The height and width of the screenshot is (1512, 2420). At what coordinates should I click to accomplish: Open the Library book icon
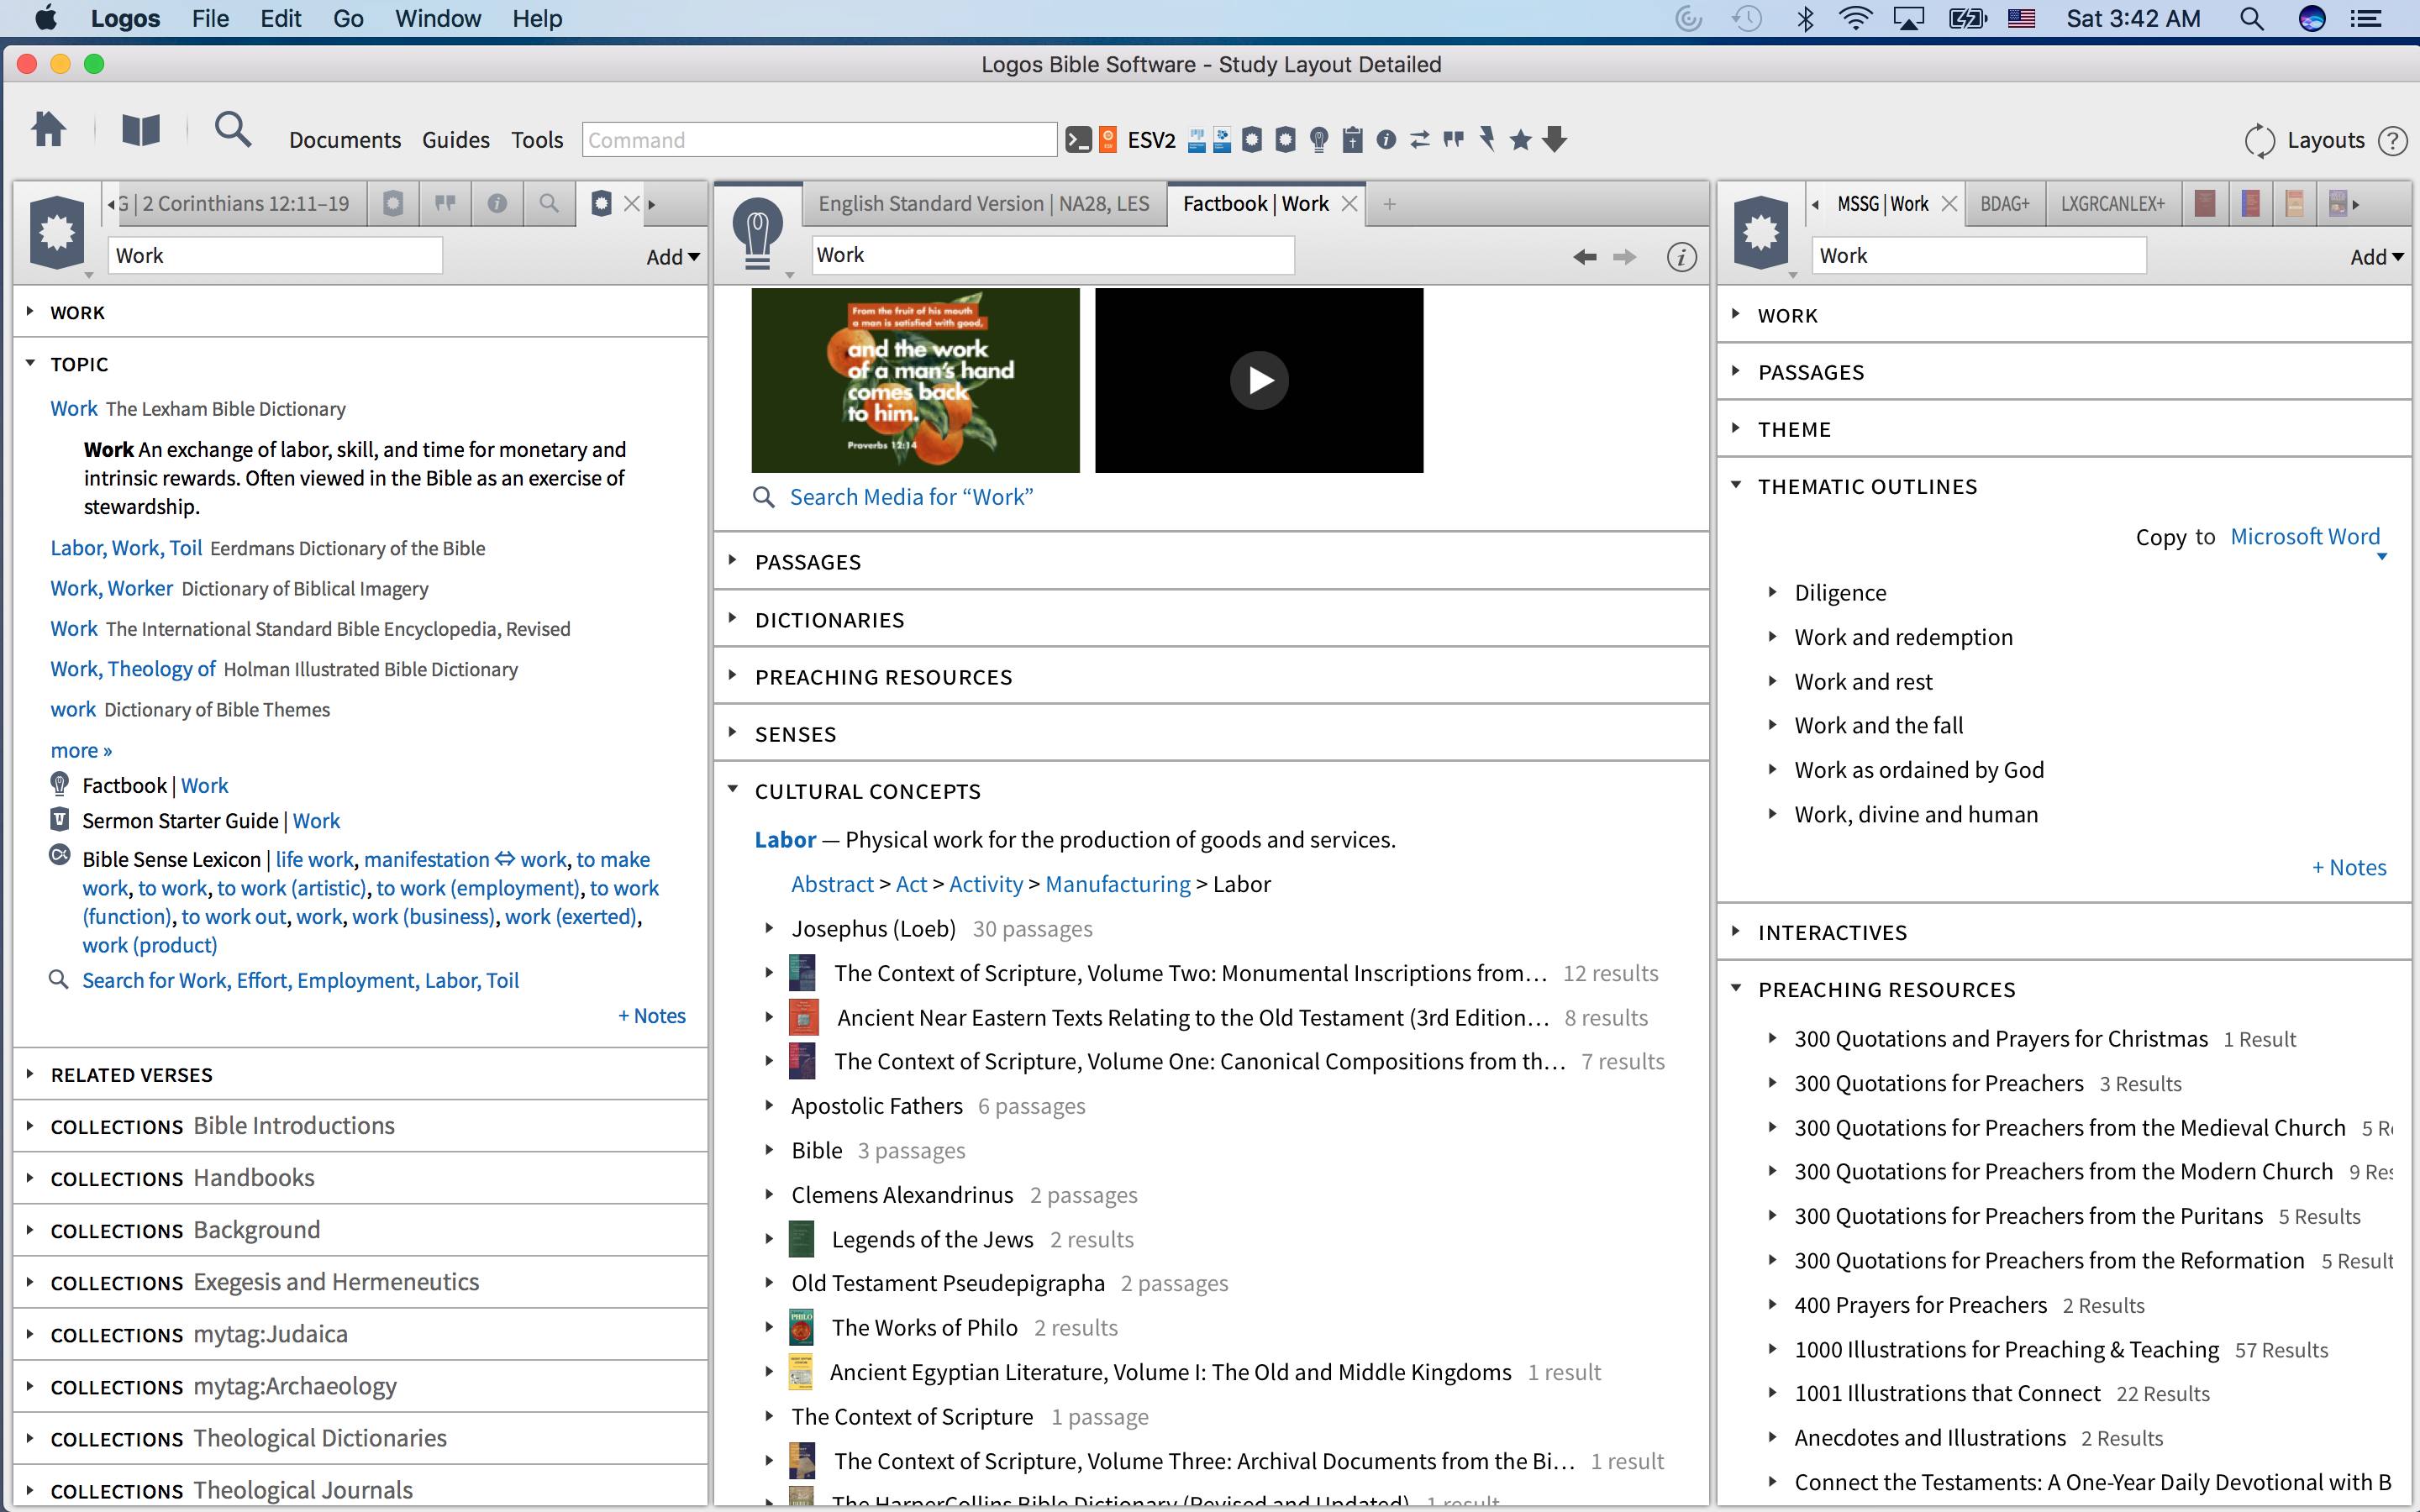click(x=141, y=131)
